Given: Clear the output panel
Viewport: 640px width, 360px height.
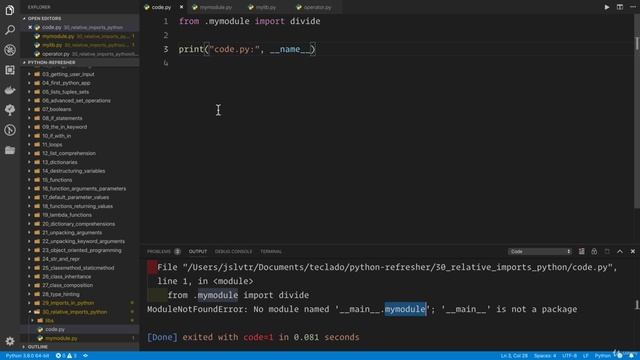Looking at the screenshot, I should (x=581, y=251).
